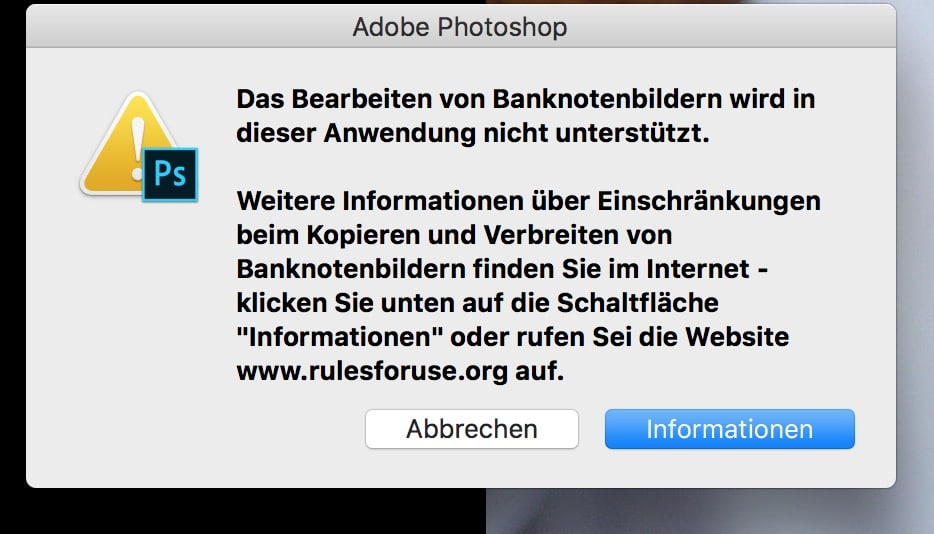Click the word "Einschränkungen" in message

(709, 201)
